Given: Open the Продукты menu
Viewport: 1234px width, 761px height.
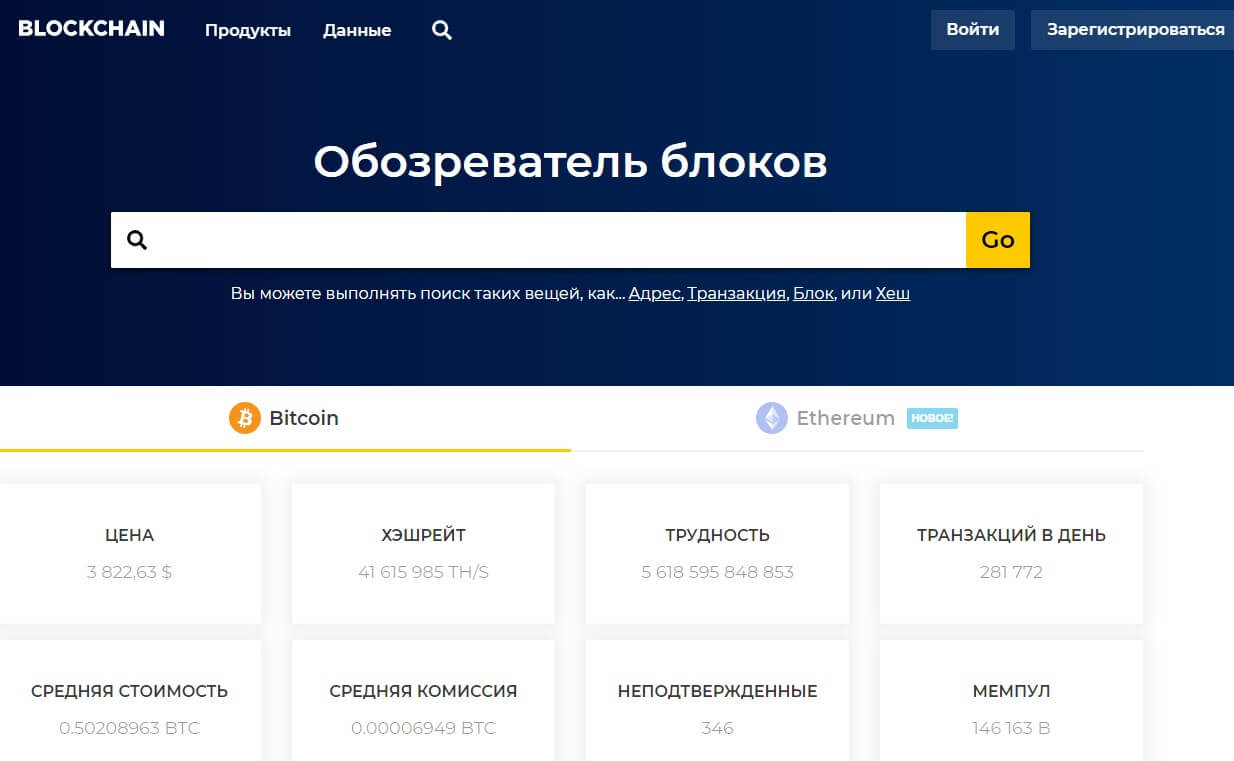Looking at the screenshot, I should (248, 30).
